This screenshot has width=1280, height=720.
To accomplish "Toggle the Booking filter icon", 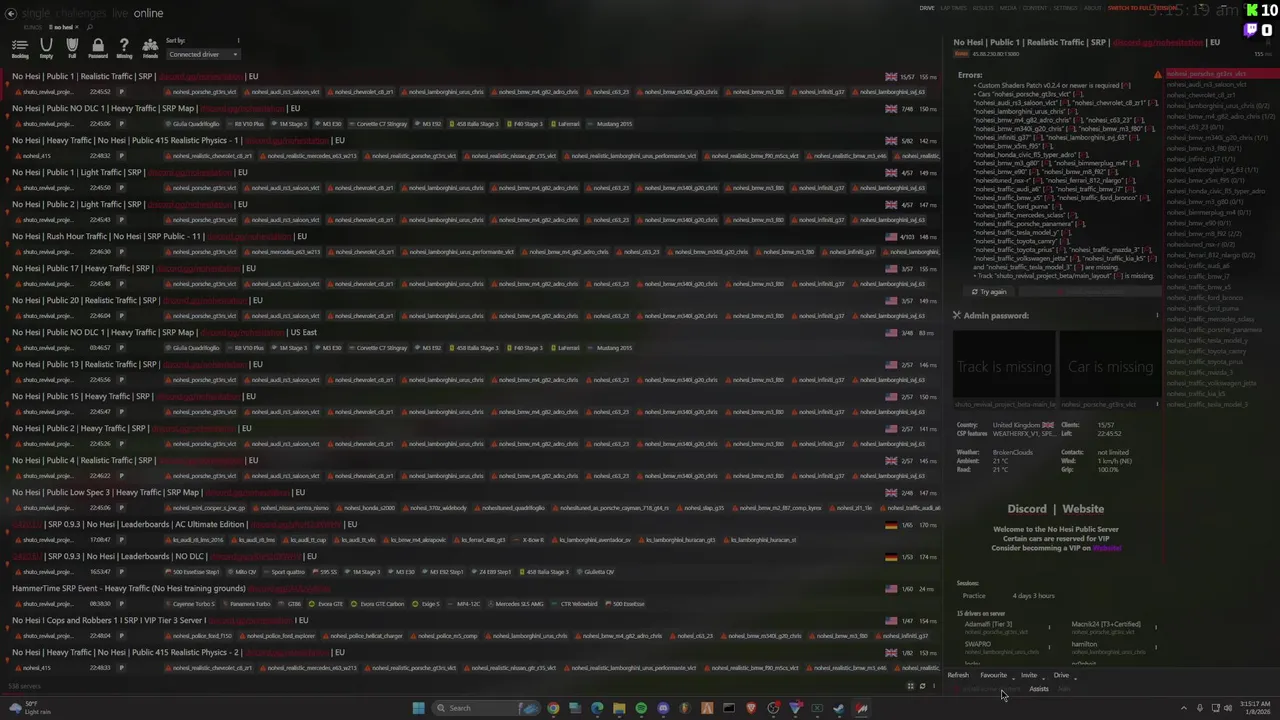I will pos(20,48).
